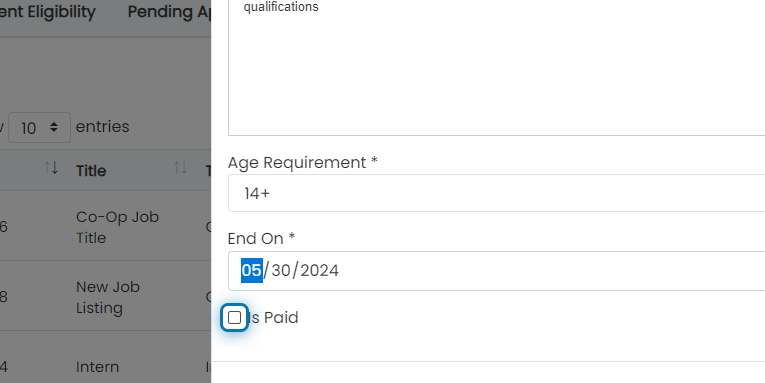Screen dimensions: 765x383
Task: Focus the Age Requirement field containing 14+
Action: [496, 193]
